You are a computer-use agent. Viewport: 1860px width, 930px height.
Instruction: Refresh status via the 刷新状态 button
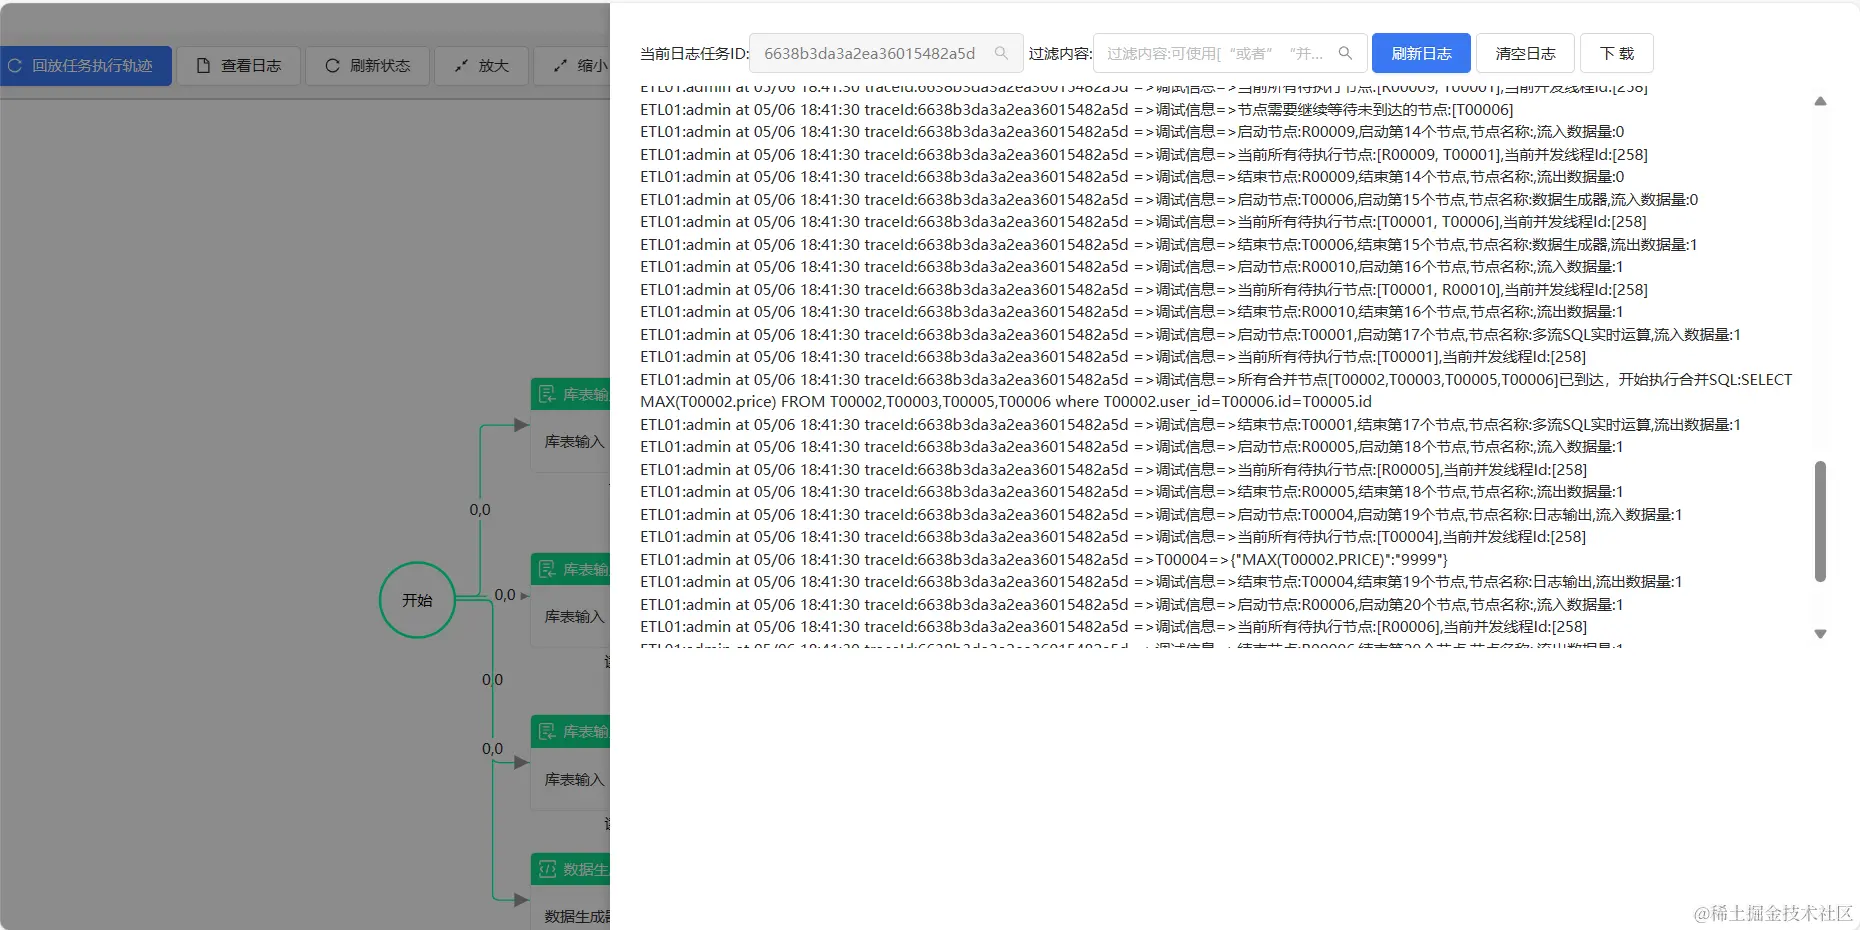pyautogui.click(x=367, y=66)
